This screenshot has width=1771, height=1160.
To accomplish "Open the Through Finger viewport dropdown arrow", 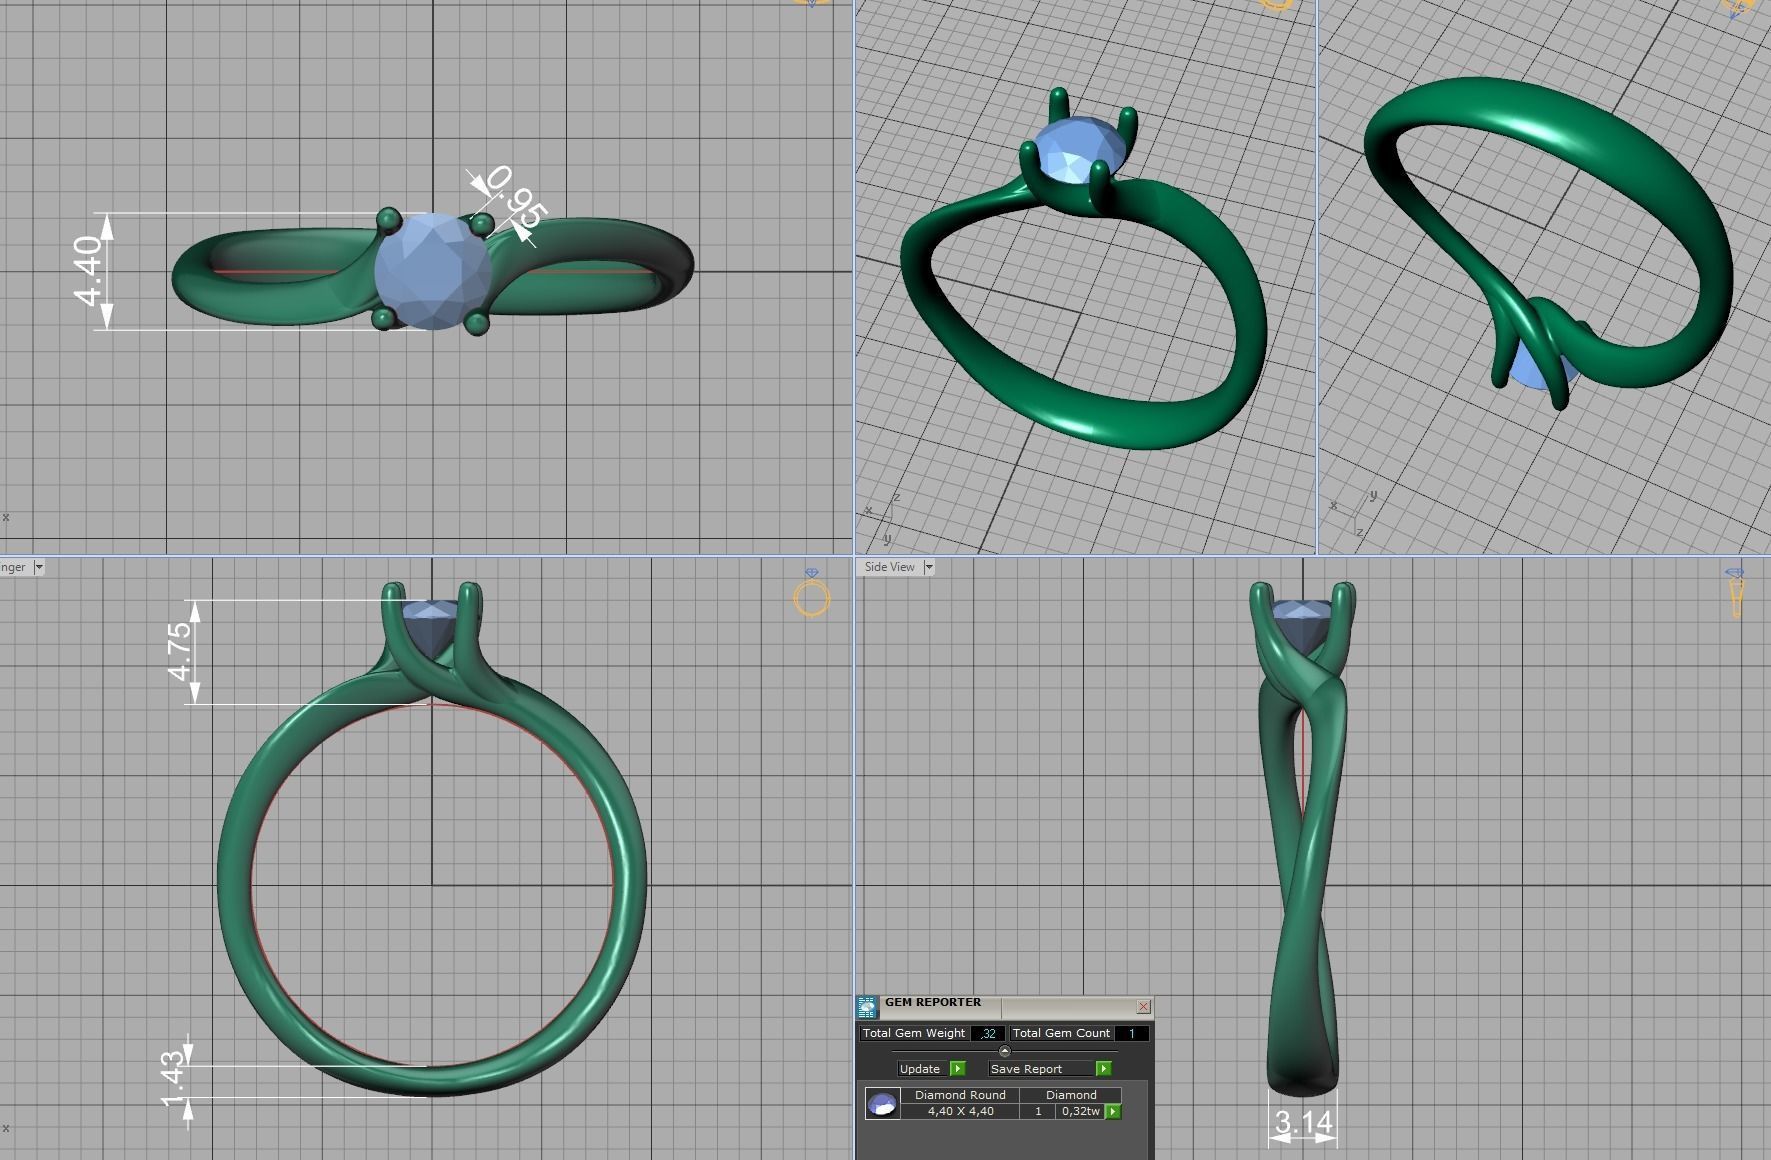I will (x=39, y=567).
